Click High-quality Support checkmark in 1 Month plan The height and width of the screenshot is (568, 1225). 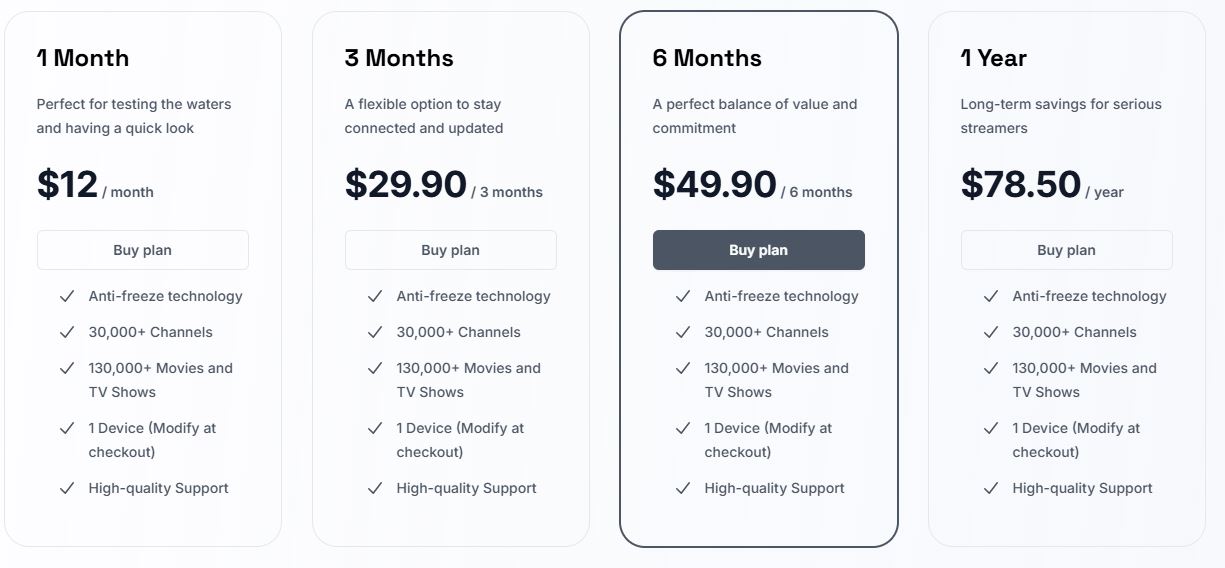tap(67, 488)
